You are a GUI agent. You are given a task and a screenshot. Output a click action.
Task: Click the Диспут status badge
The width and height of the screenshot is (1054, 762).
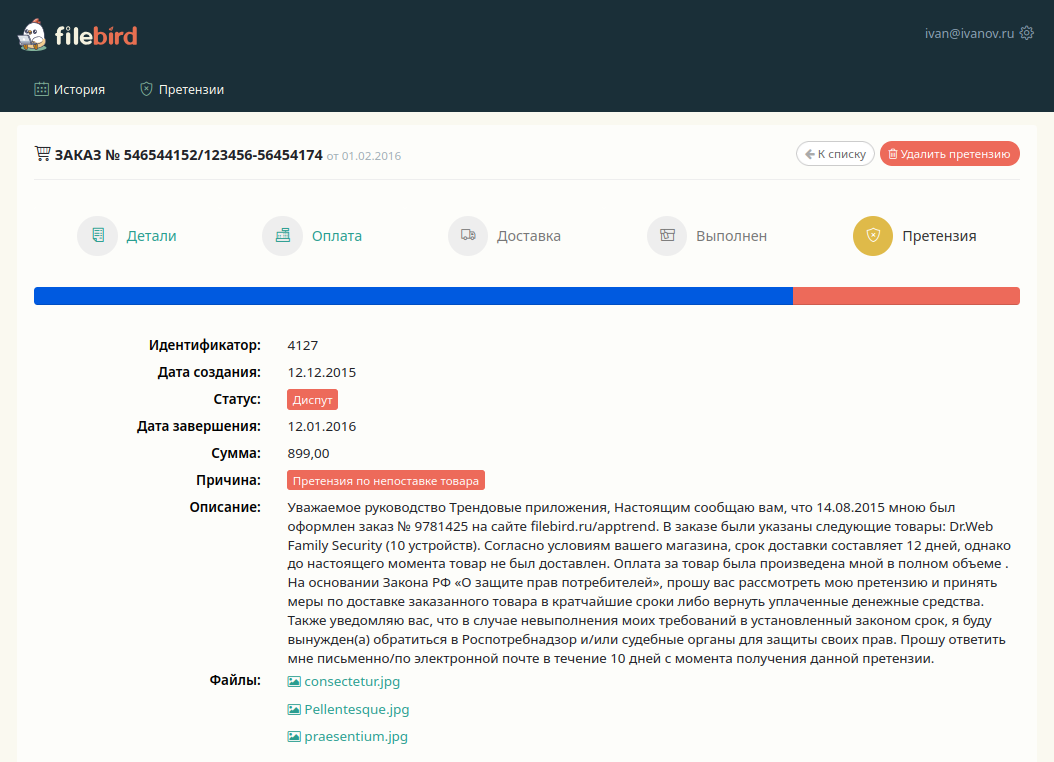point(312,400)
